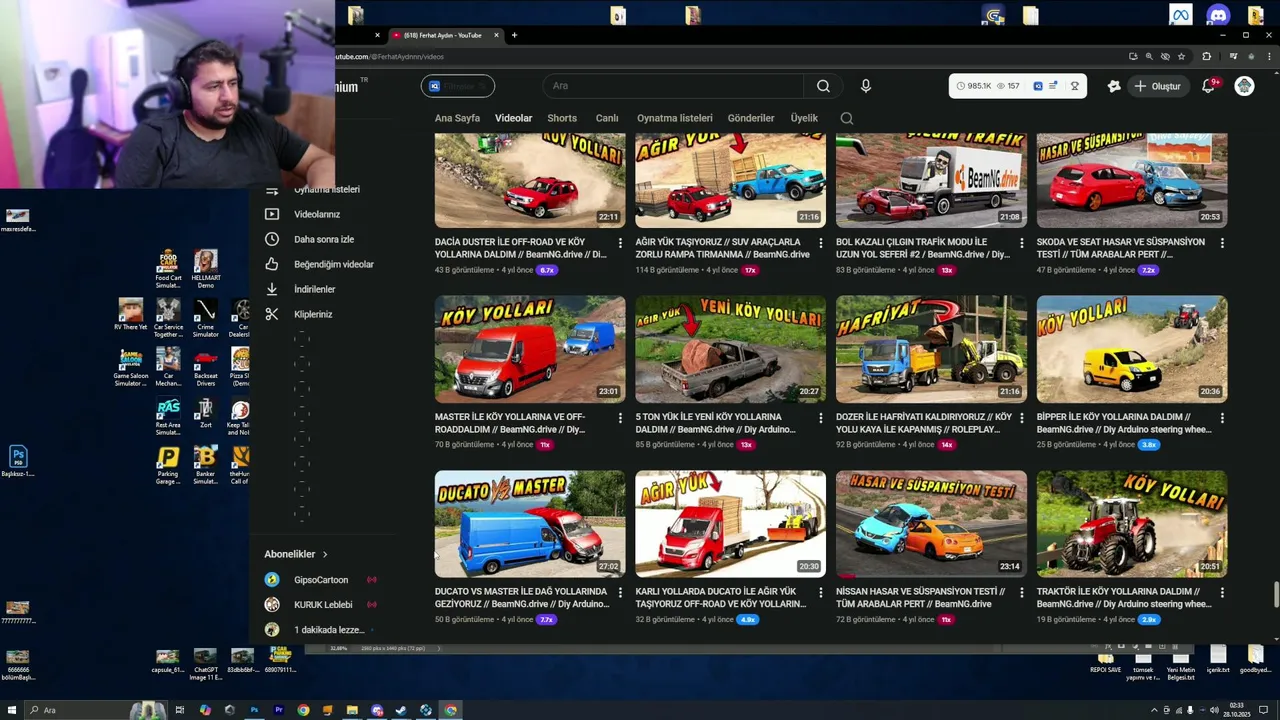Image resolution: width=1280 pixels, height=720 pixels.
Task: Open more options for 5 Ton Yük video
Action: [x=821, y=418]
